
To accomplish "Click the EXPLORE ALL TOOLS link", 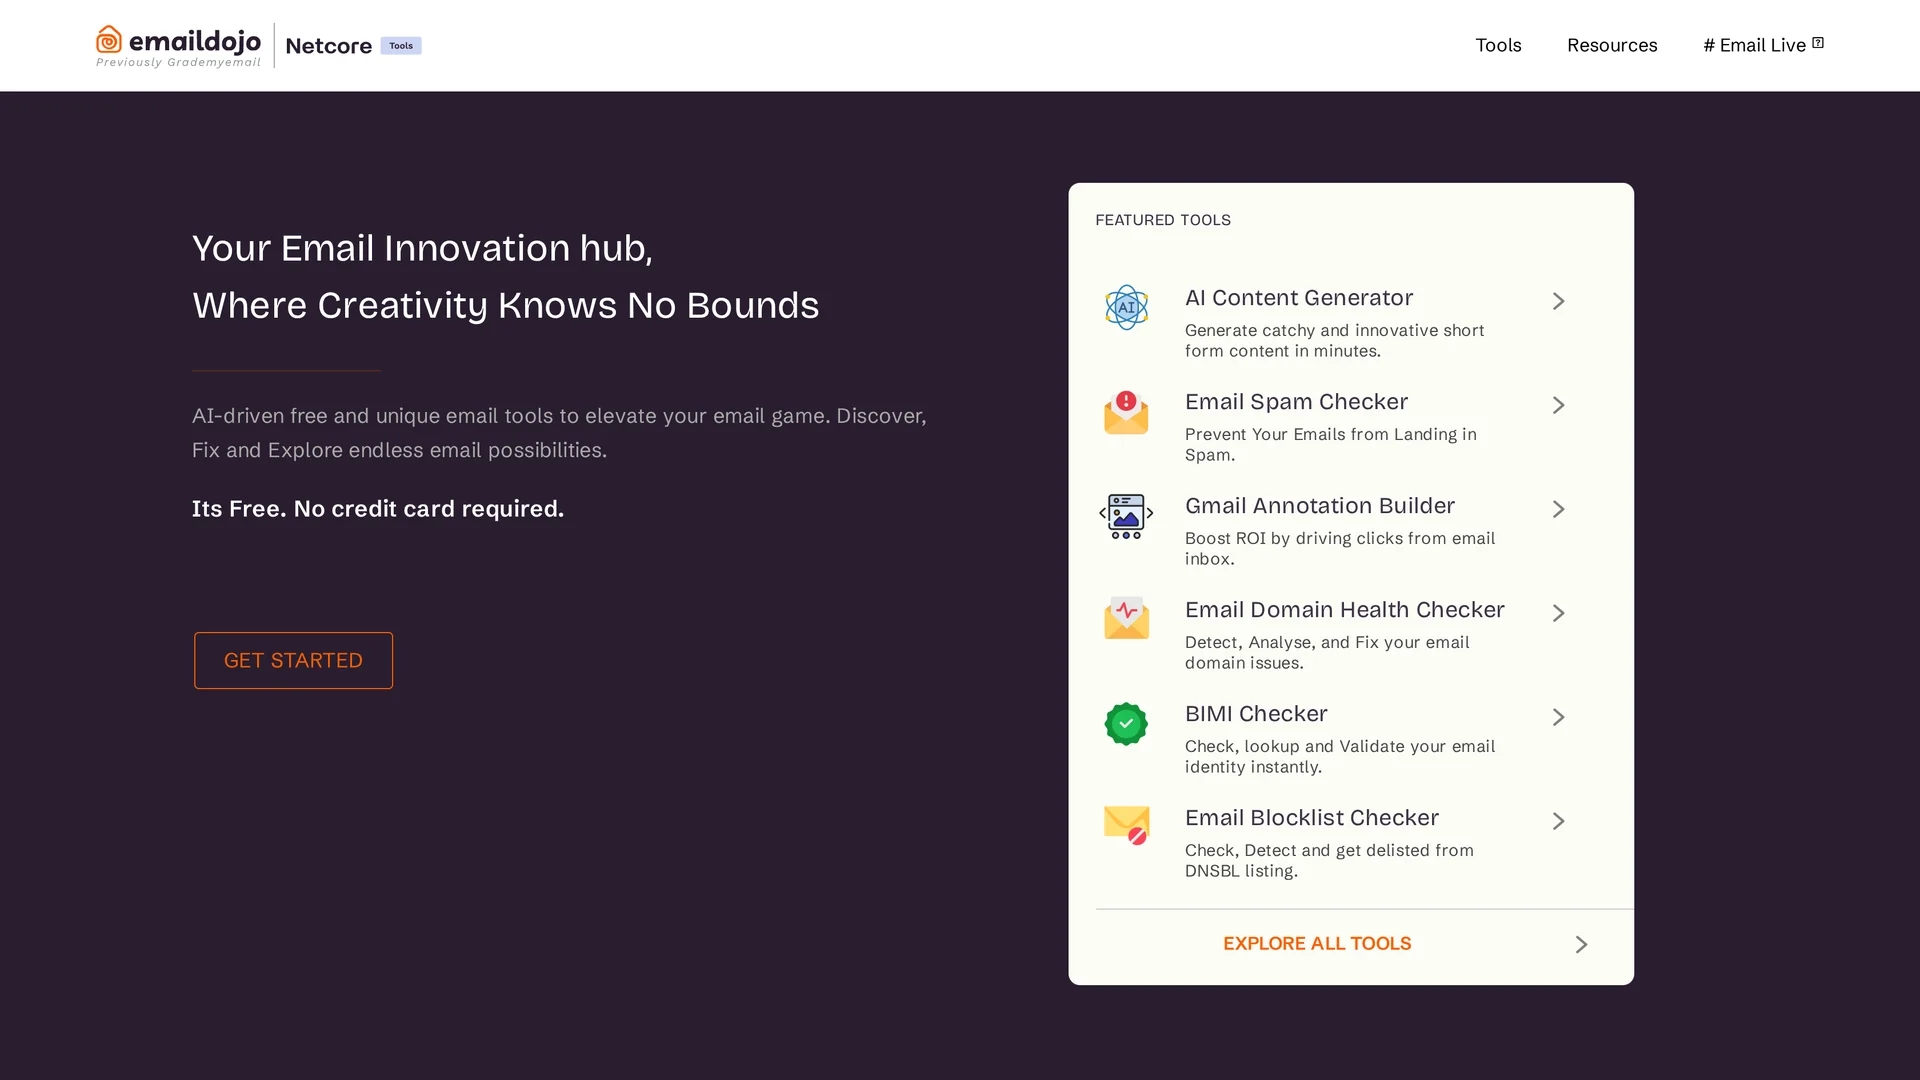I will click(1317, 943).
